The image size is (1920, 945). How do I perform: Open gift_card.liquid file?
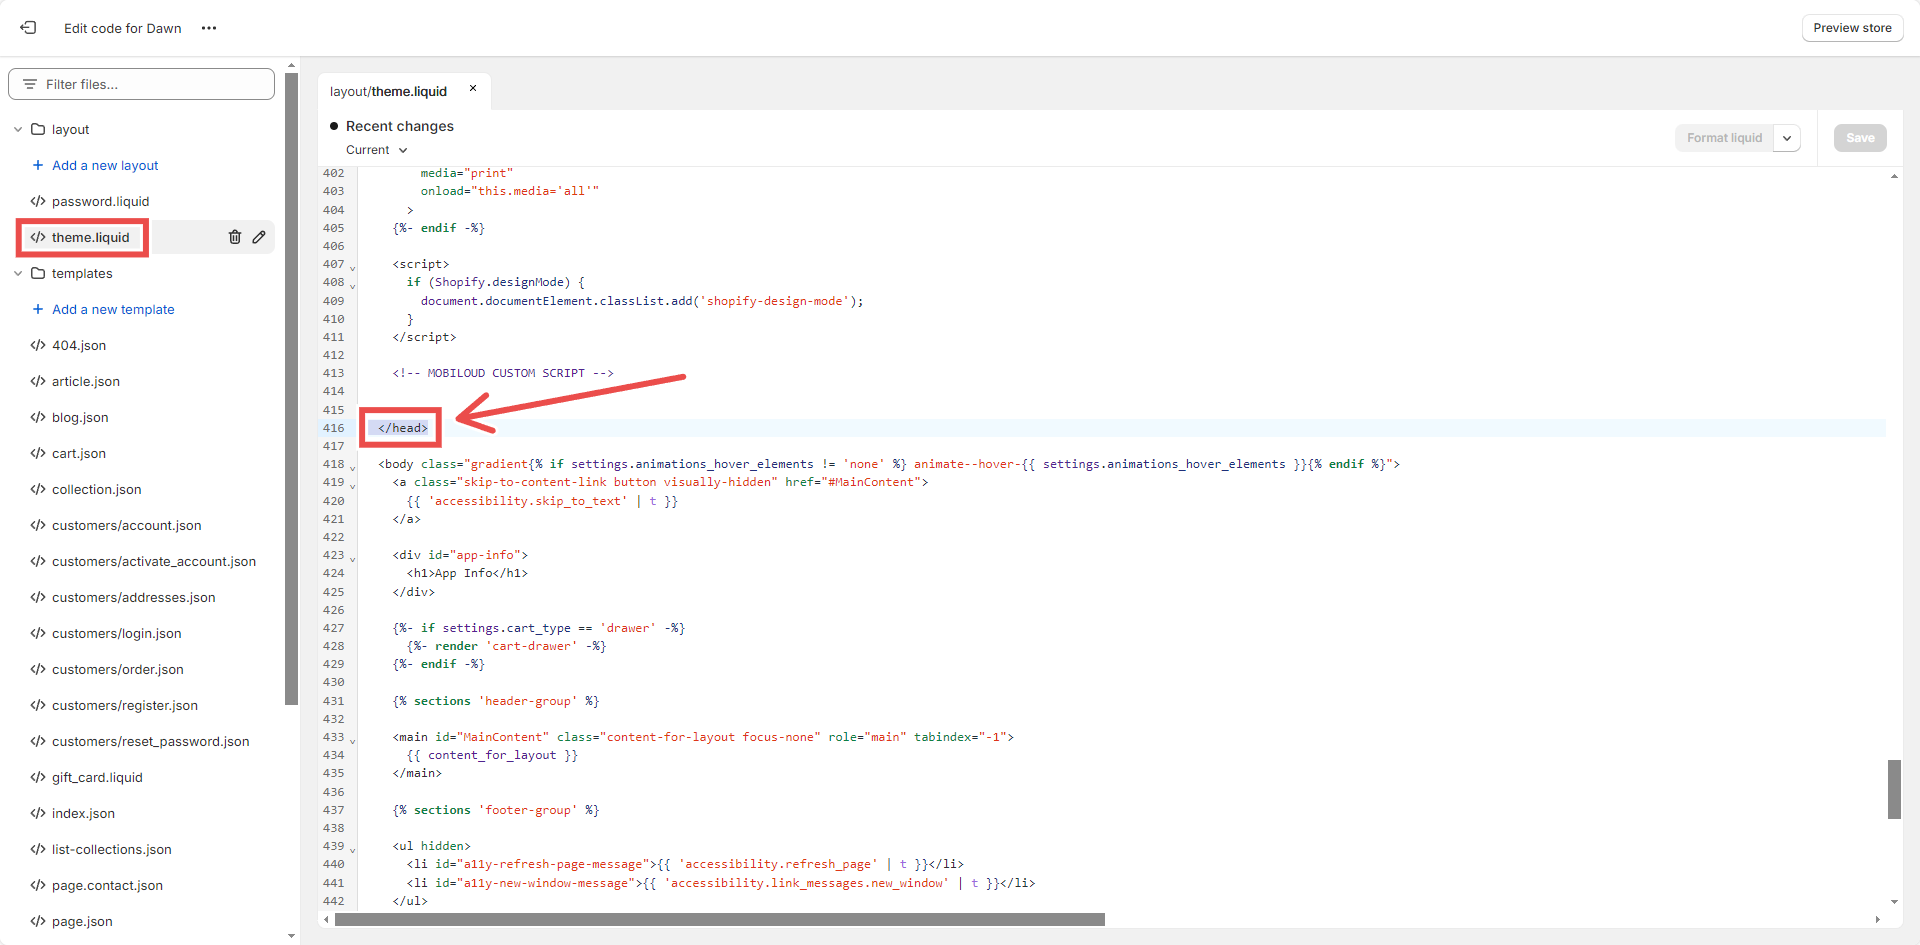click(x=97, y=777)
